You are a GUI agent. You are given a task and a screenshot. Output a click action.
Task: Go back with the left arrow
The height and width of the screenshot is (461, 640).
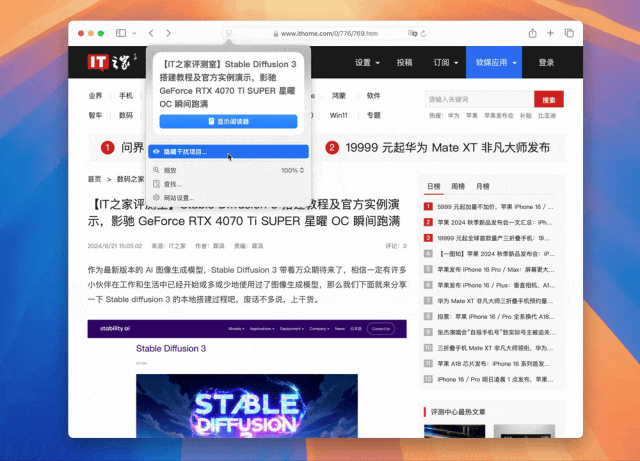tap(151, 33)
